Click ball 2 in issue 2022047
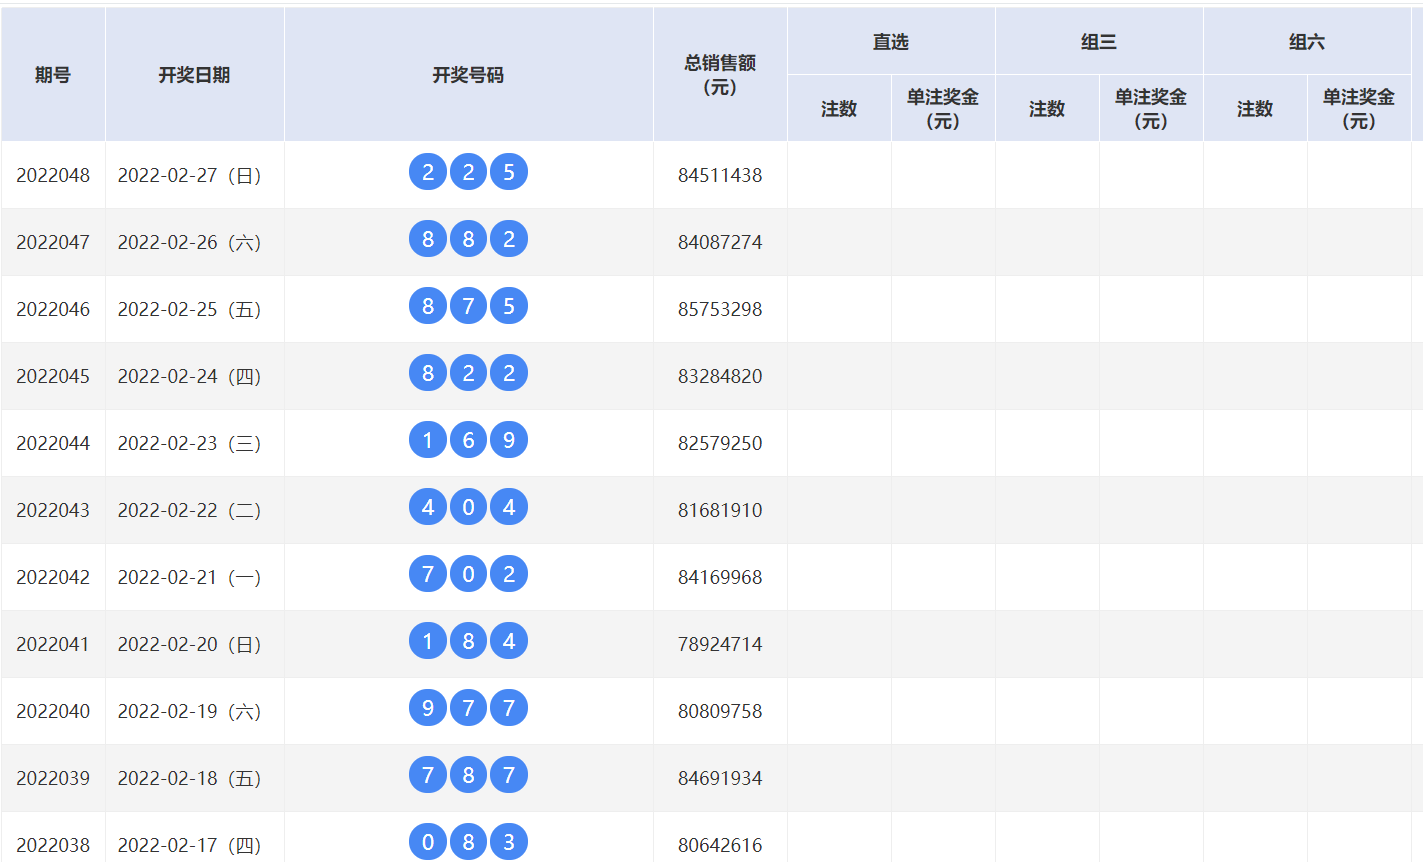Screen dimensions: 1423x862 click(509, 239)
